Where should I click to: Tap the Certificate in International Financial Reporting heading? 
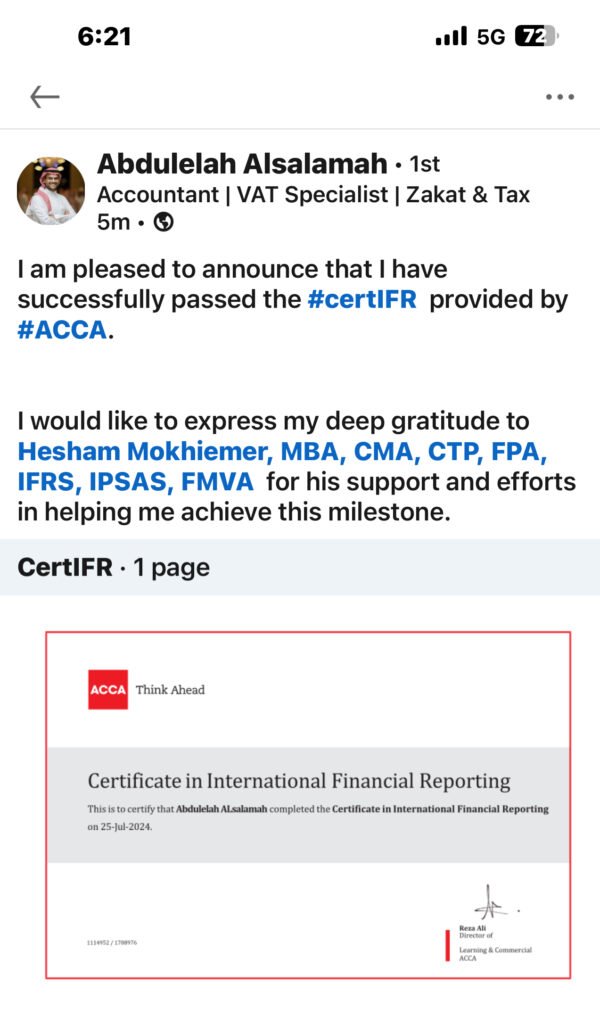pyautogui.click(x=299, y=781)
